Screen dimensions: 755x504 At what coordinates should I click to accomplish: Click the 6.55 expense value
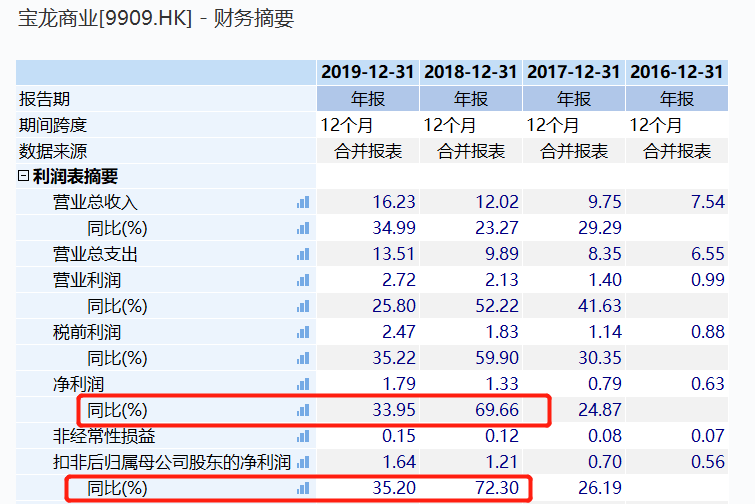(x=708, y=254)
